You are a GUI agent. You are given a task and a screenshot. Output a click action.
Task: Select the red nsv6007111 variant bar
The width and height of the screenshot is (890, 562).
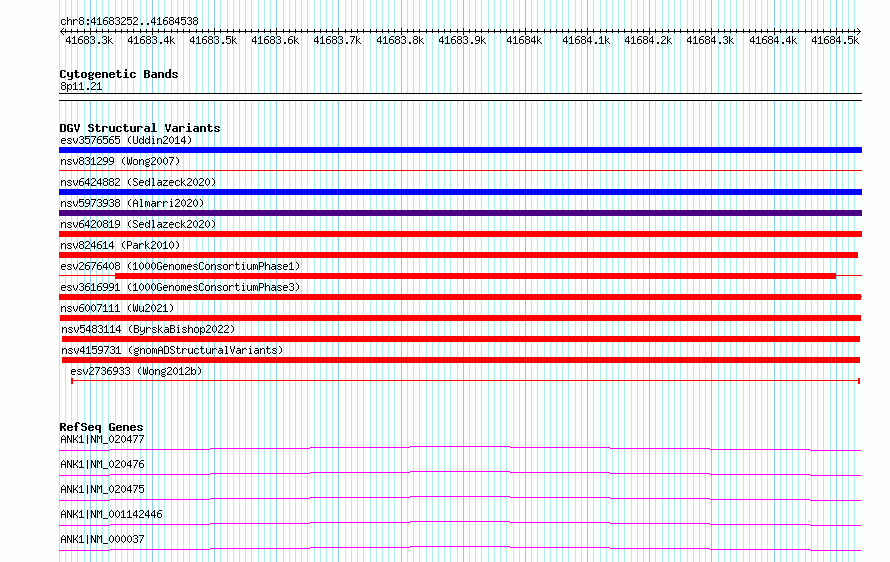[x=460, y=318]
